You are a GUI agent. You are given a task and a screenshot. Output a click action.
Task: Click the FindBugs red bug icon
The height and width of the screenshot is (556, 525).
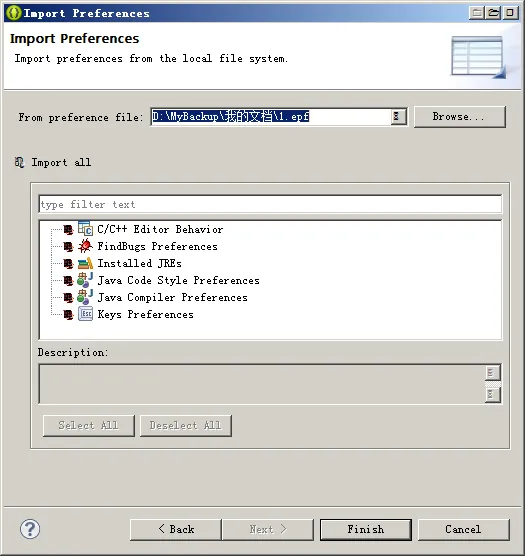pyautogui.click(x=85, y=246)
